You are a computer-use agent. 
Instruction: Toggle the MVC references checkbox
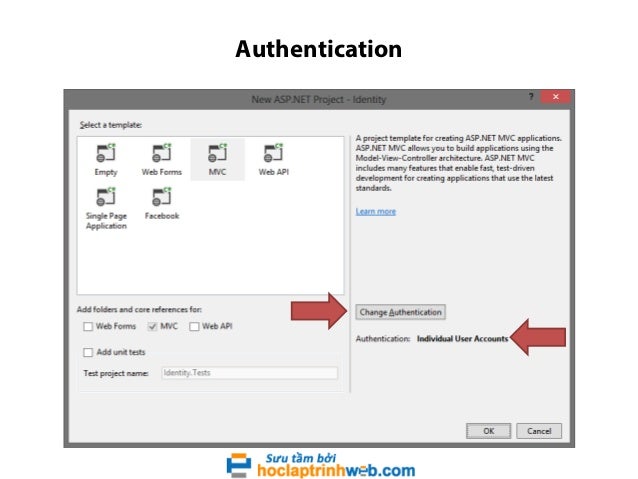click(x=152, y=326)
